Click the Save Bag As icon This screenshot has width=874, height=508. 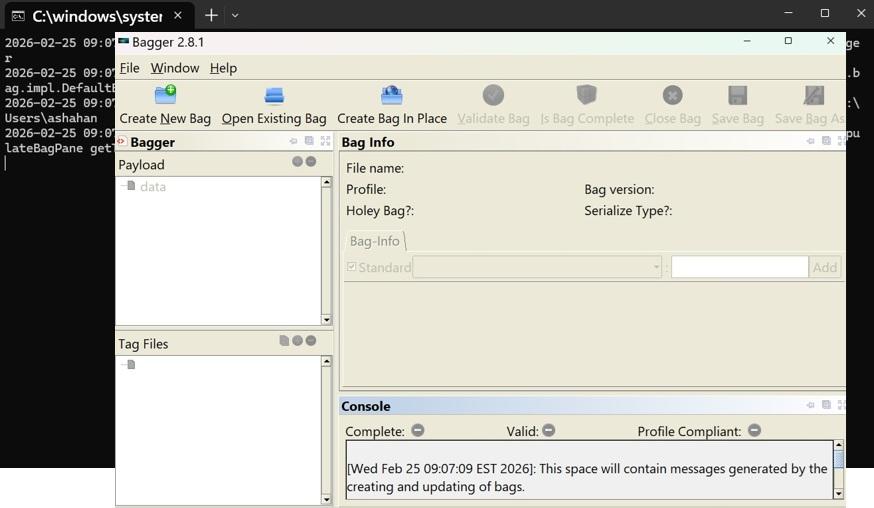(x=814, y=95)
